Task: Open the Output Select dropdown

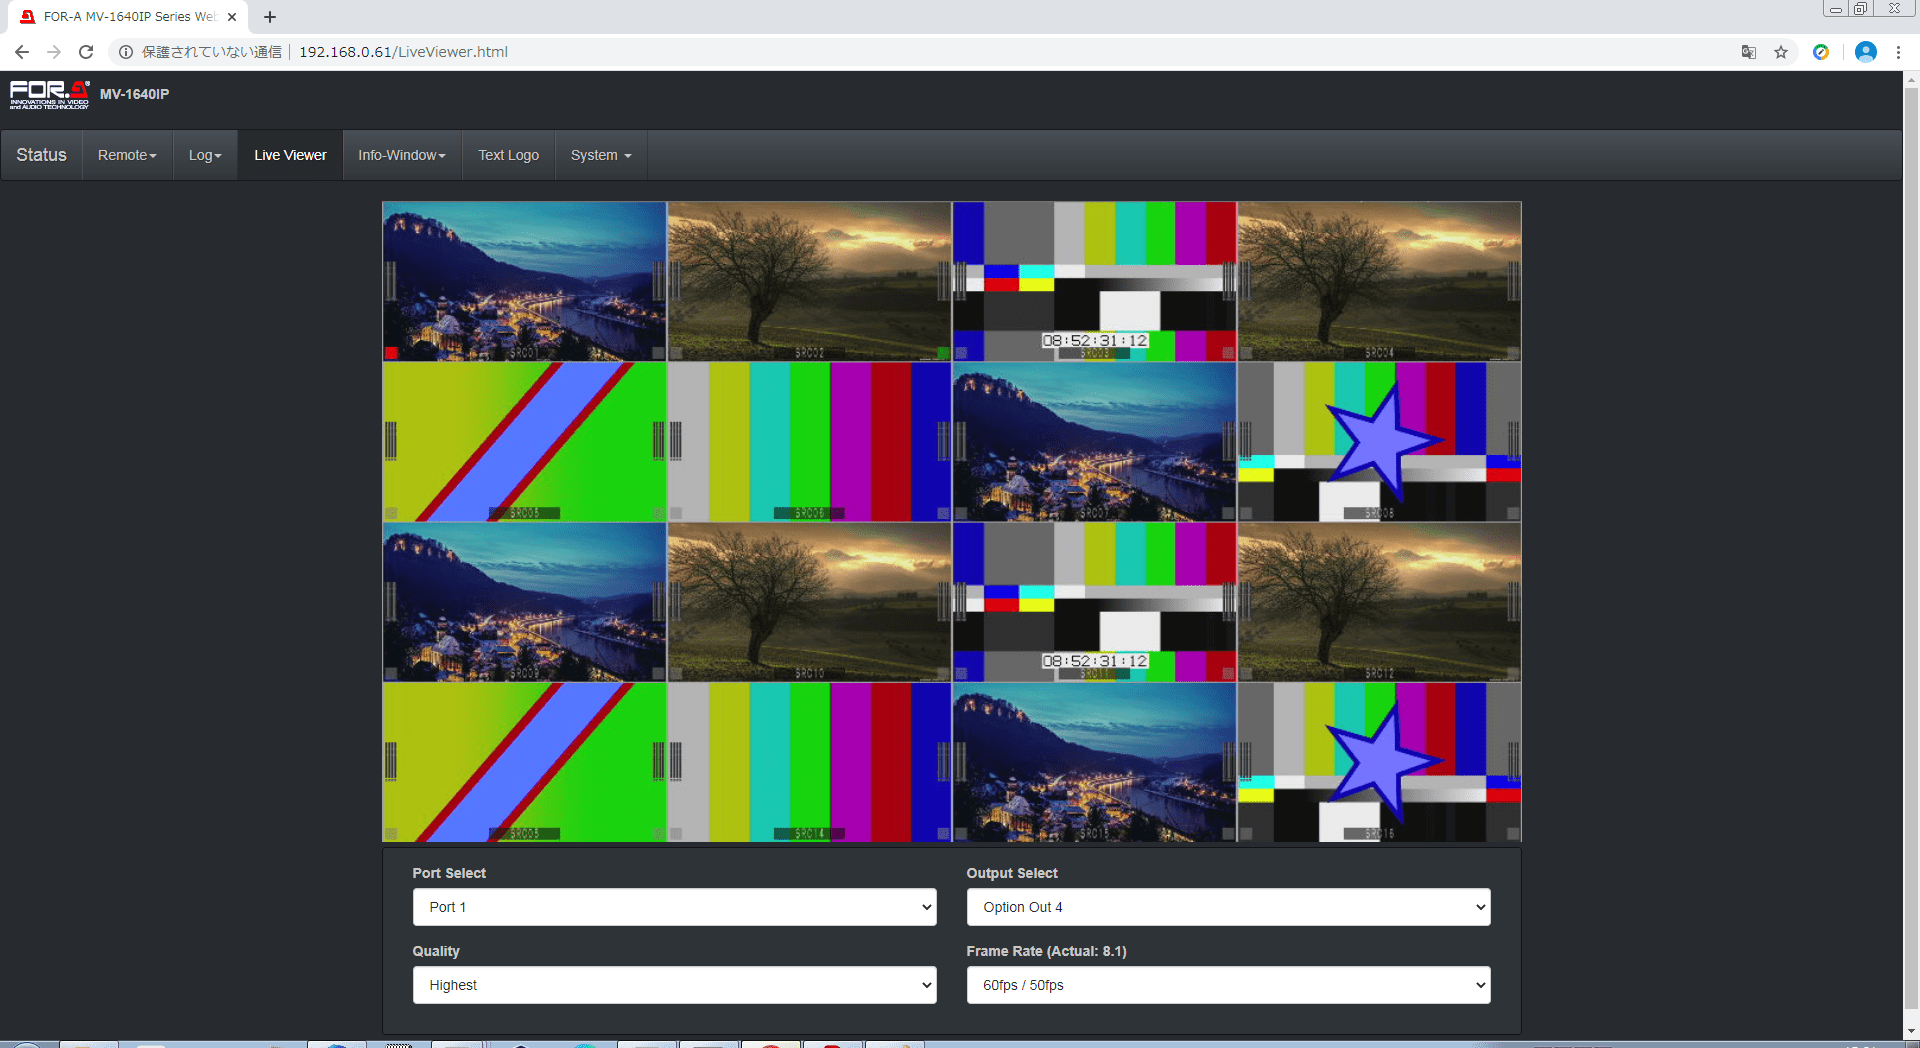Action: coord(1228,907)
